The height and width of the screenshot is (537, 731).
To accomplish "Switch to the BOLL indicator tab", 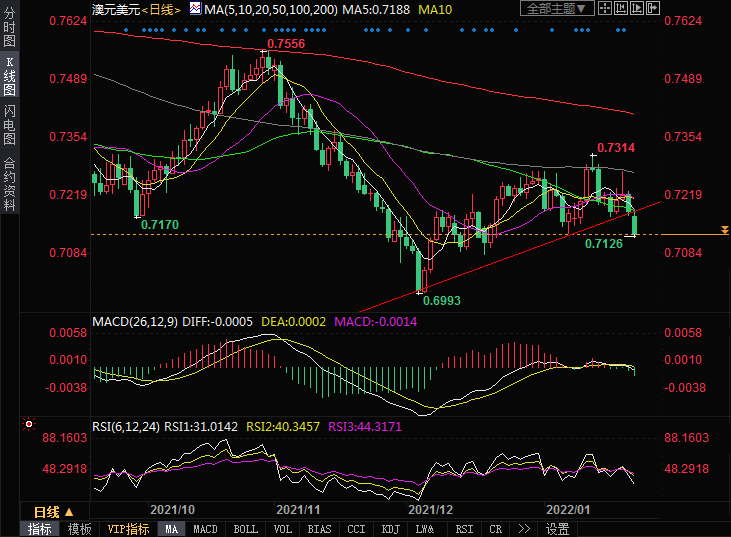I will [x=244, y=529].
